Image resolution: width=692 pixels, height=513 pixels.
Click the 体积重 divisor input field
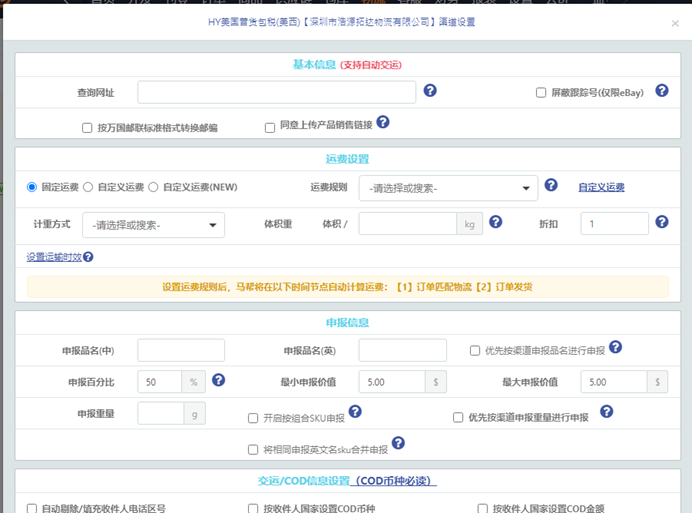coord(407,224)
